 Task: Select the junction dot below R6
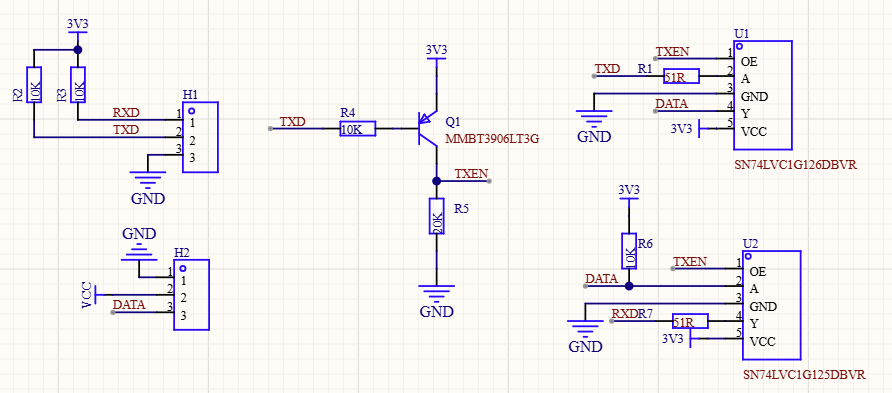pos(629,286)
